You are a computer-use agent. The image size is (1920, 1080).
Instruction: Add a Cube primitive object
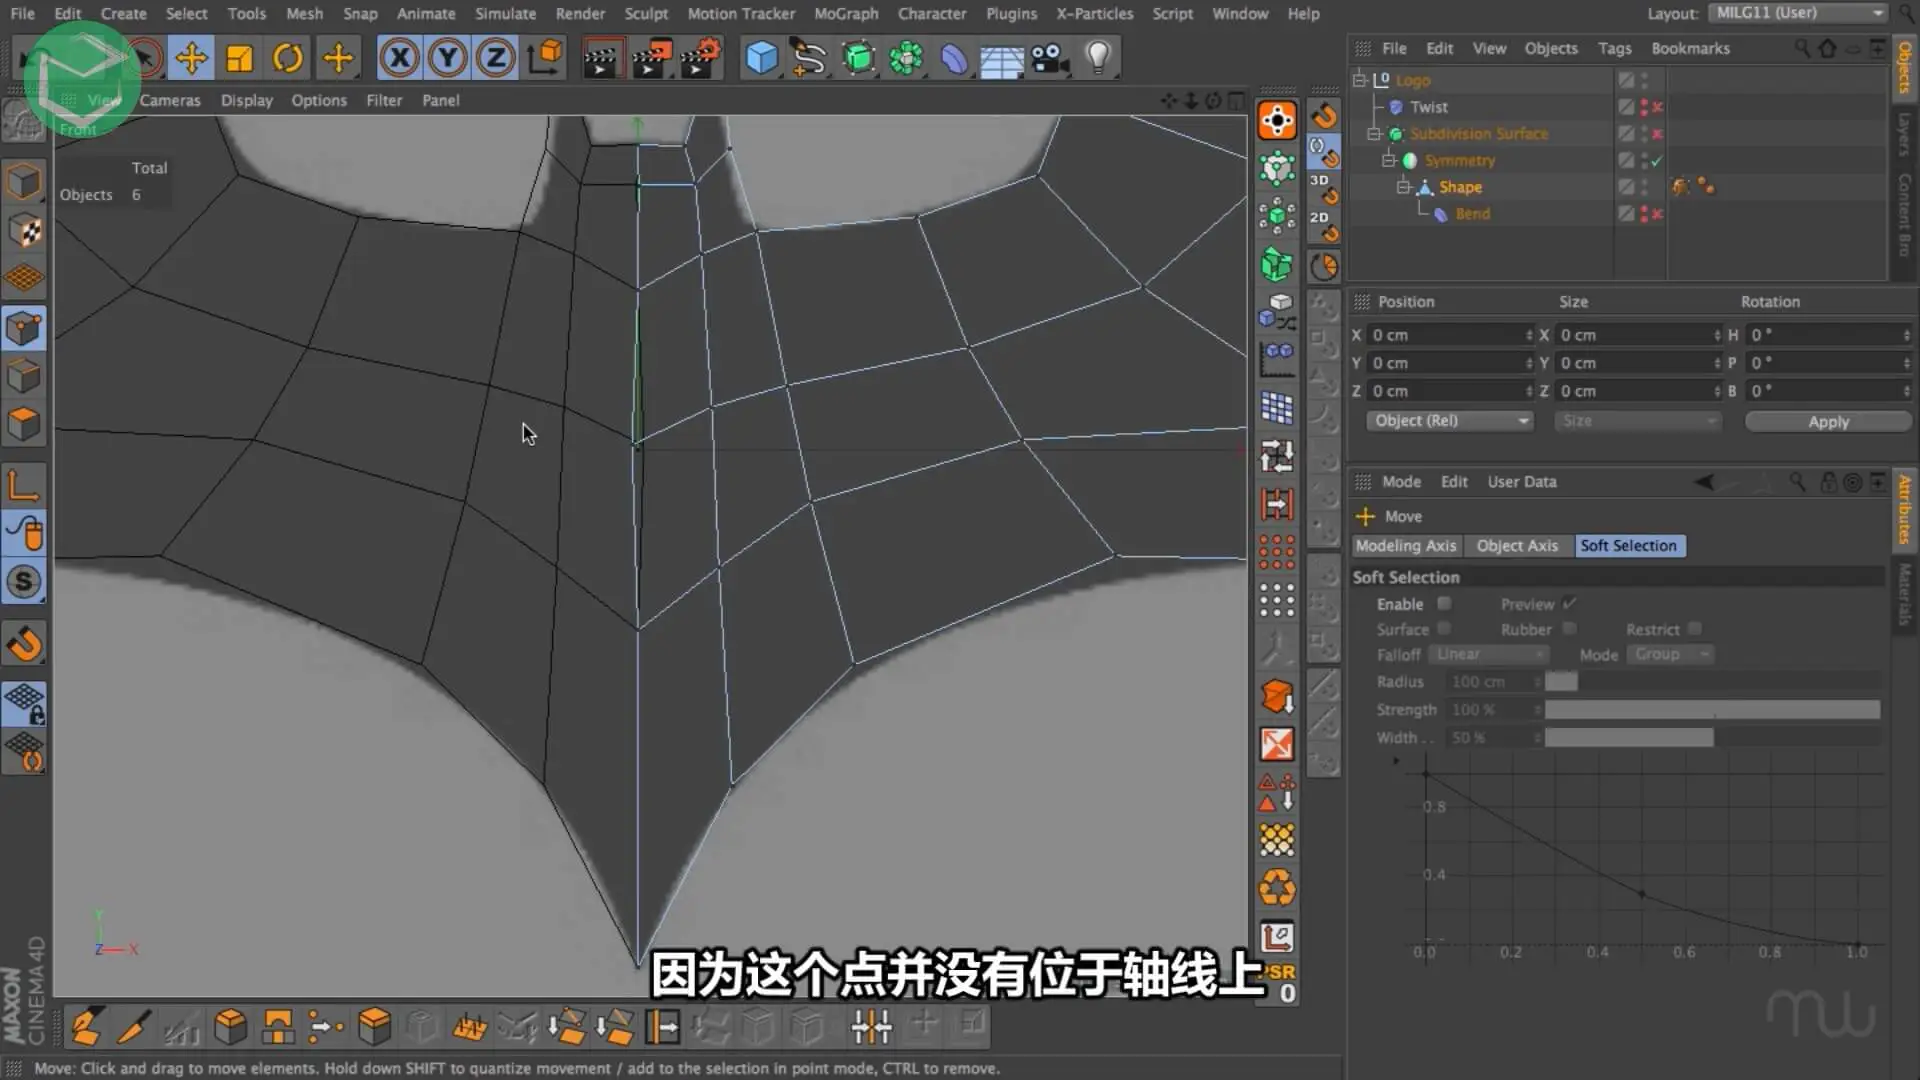[x=761, y=58]
